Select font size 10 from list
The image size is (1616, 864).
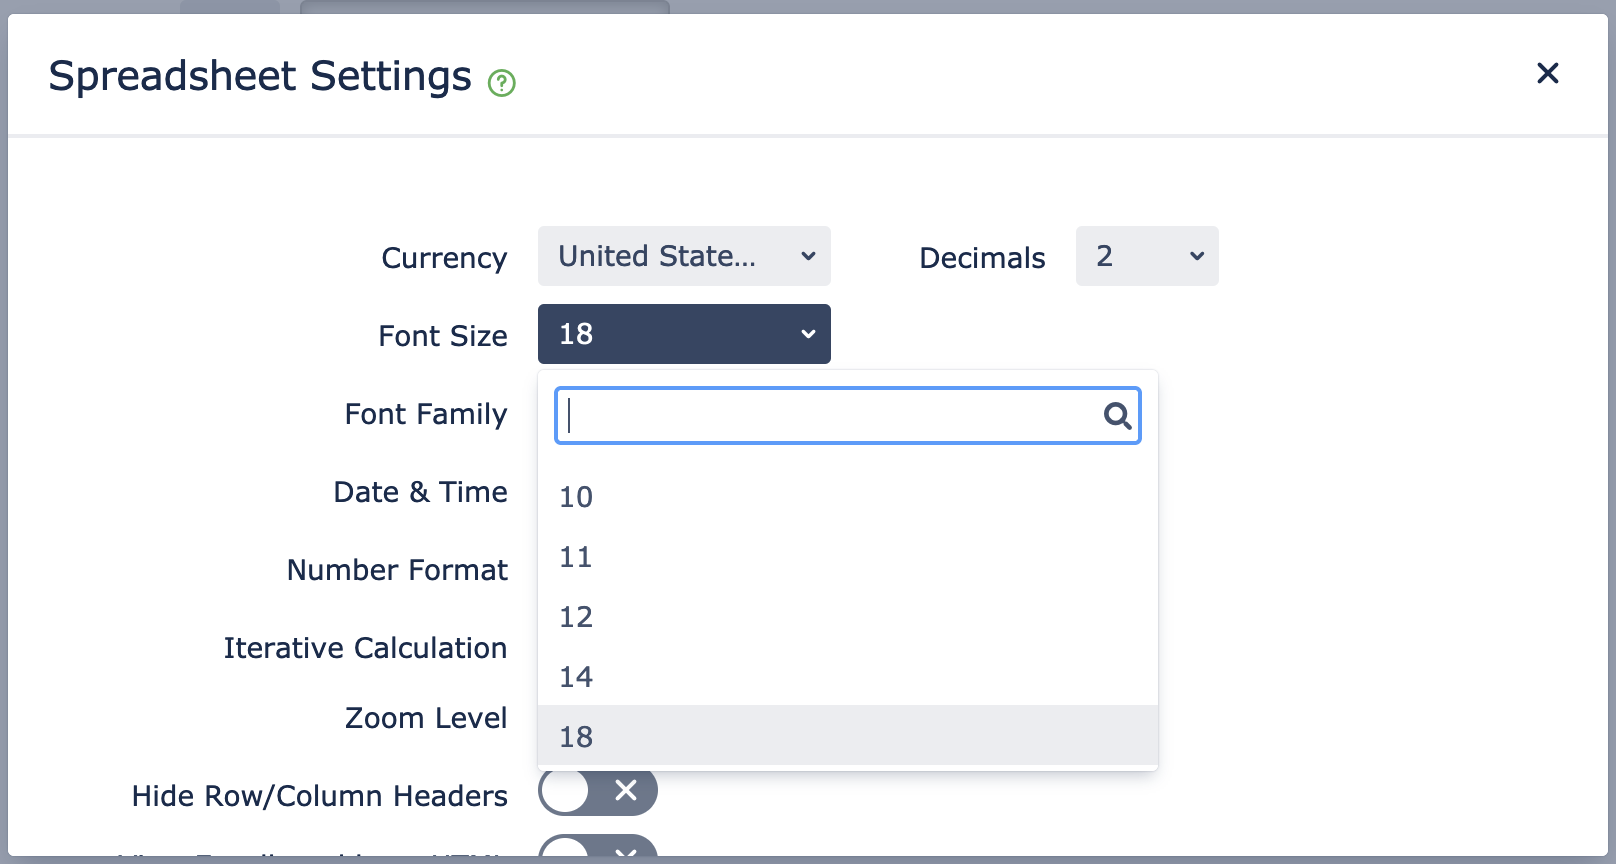(848, 496)
